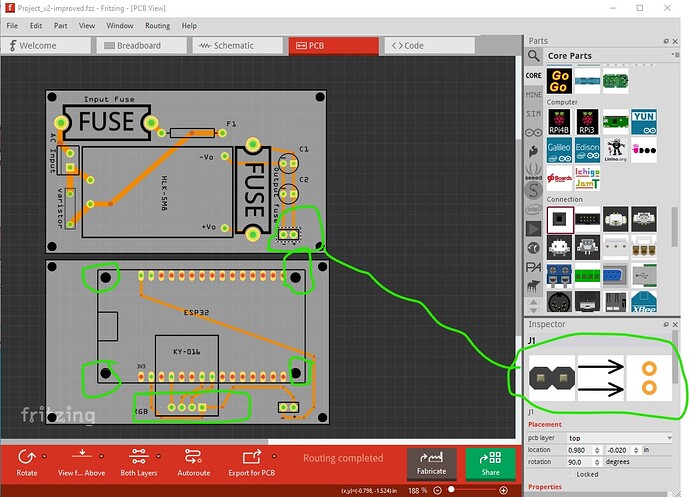Open the File menu
The image size is (689, 497).
click(12, 25)
